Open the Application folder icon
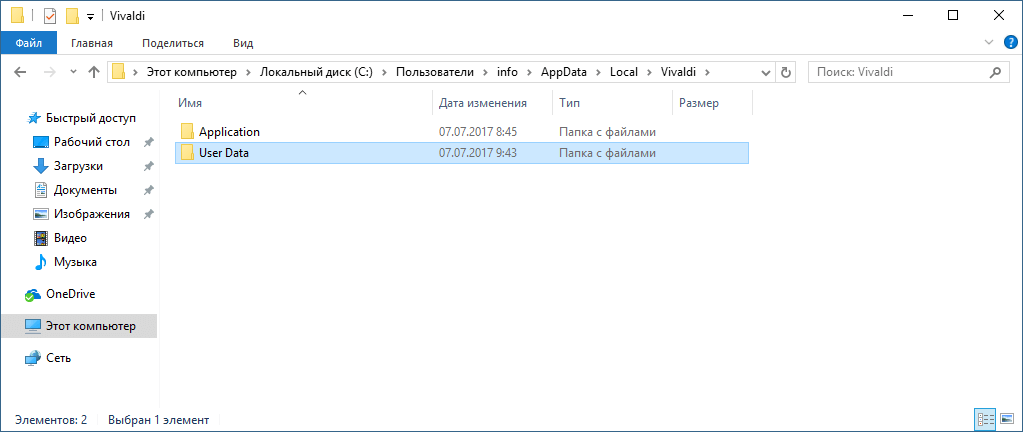Screen dimensions: 1023x432 (x=187, y=131)
